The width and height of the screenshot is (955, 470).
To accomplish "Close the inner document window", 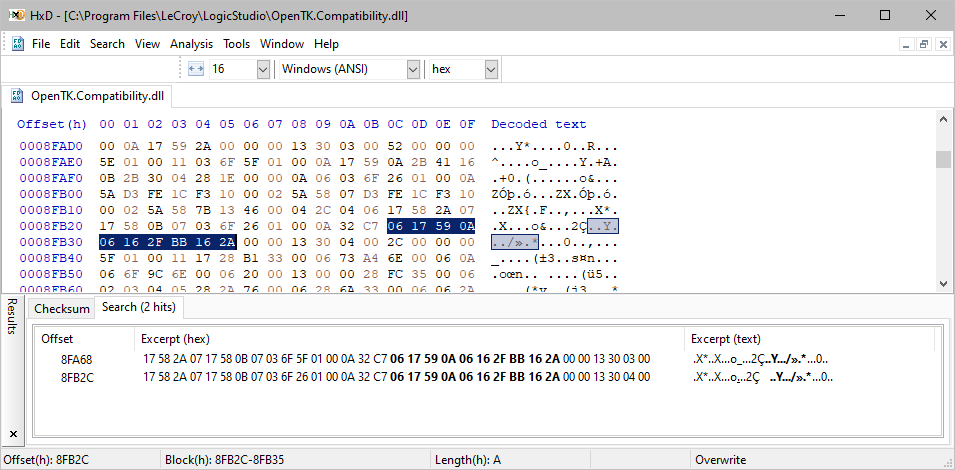I will pyautogui.click(x=943, y=44).
